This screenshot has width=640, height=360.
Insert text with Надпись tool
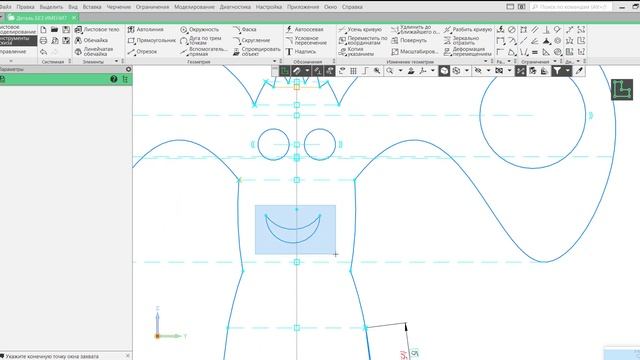pyautogui.click(x=301, y=52)
